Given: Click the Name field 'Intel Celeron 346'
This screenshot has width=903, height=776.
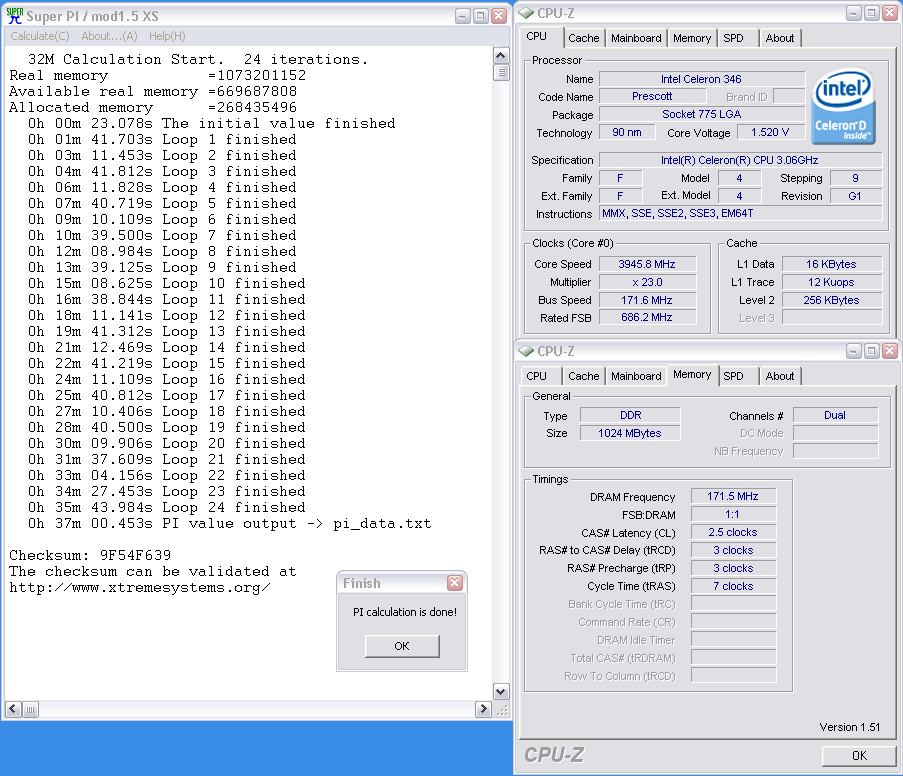Looking at the screenshot, I should coord(701,79).
